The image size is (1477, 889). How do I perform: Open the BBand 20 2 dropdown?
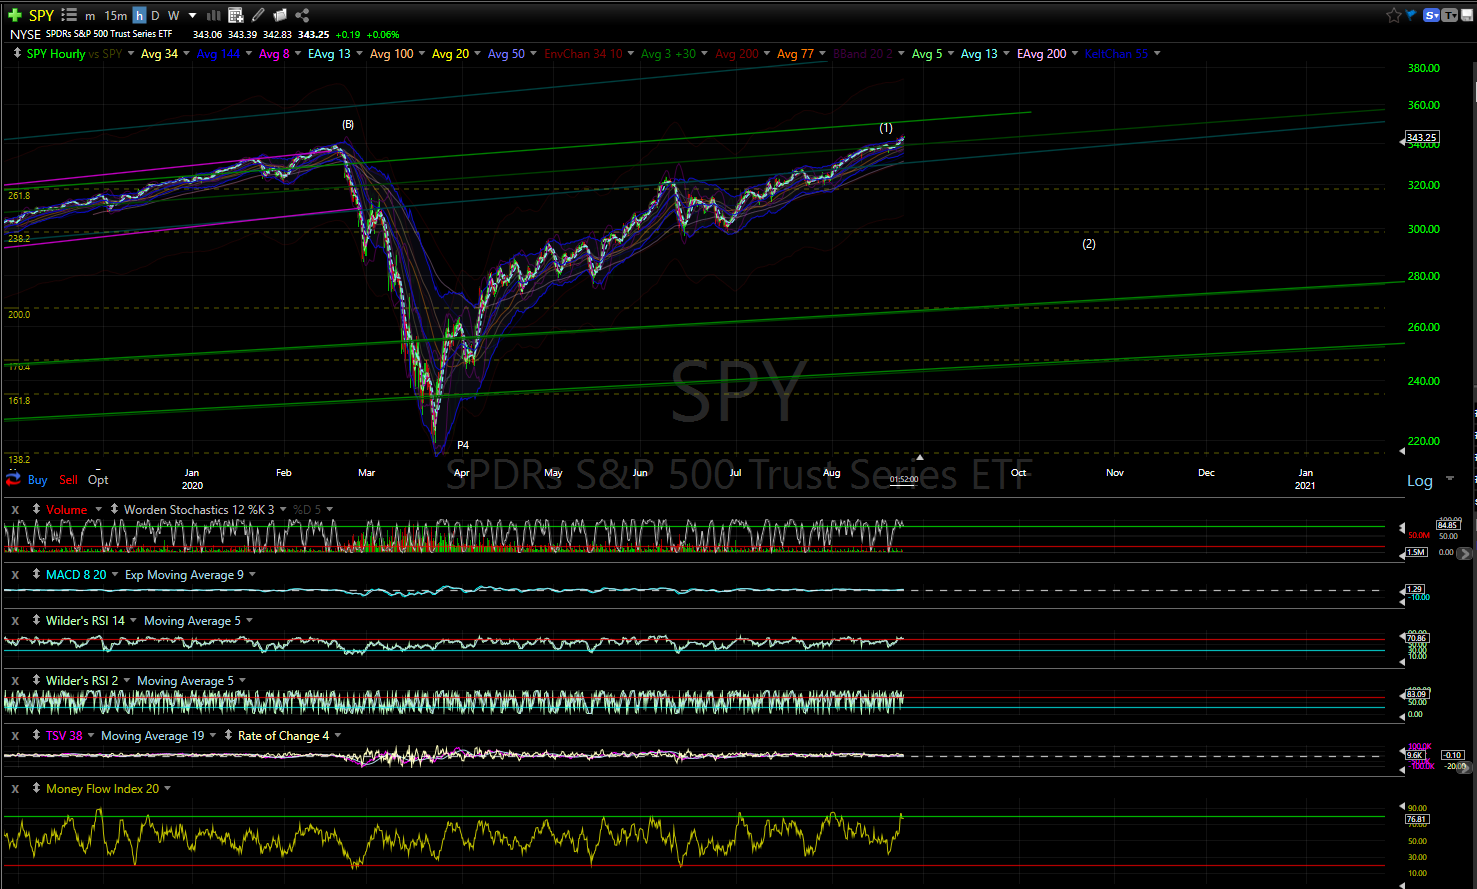pos(902,54)
